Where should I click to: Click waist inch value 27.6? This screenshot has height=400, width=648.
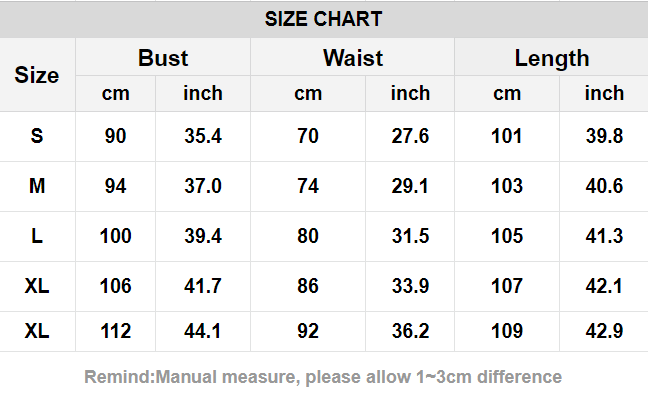pyautogui.click(x=410, y=136)
